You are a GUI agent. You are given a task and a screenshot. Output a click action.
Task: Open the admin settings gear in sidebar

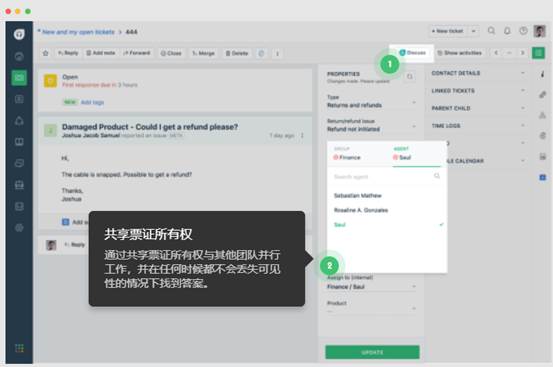click(19, 228)
